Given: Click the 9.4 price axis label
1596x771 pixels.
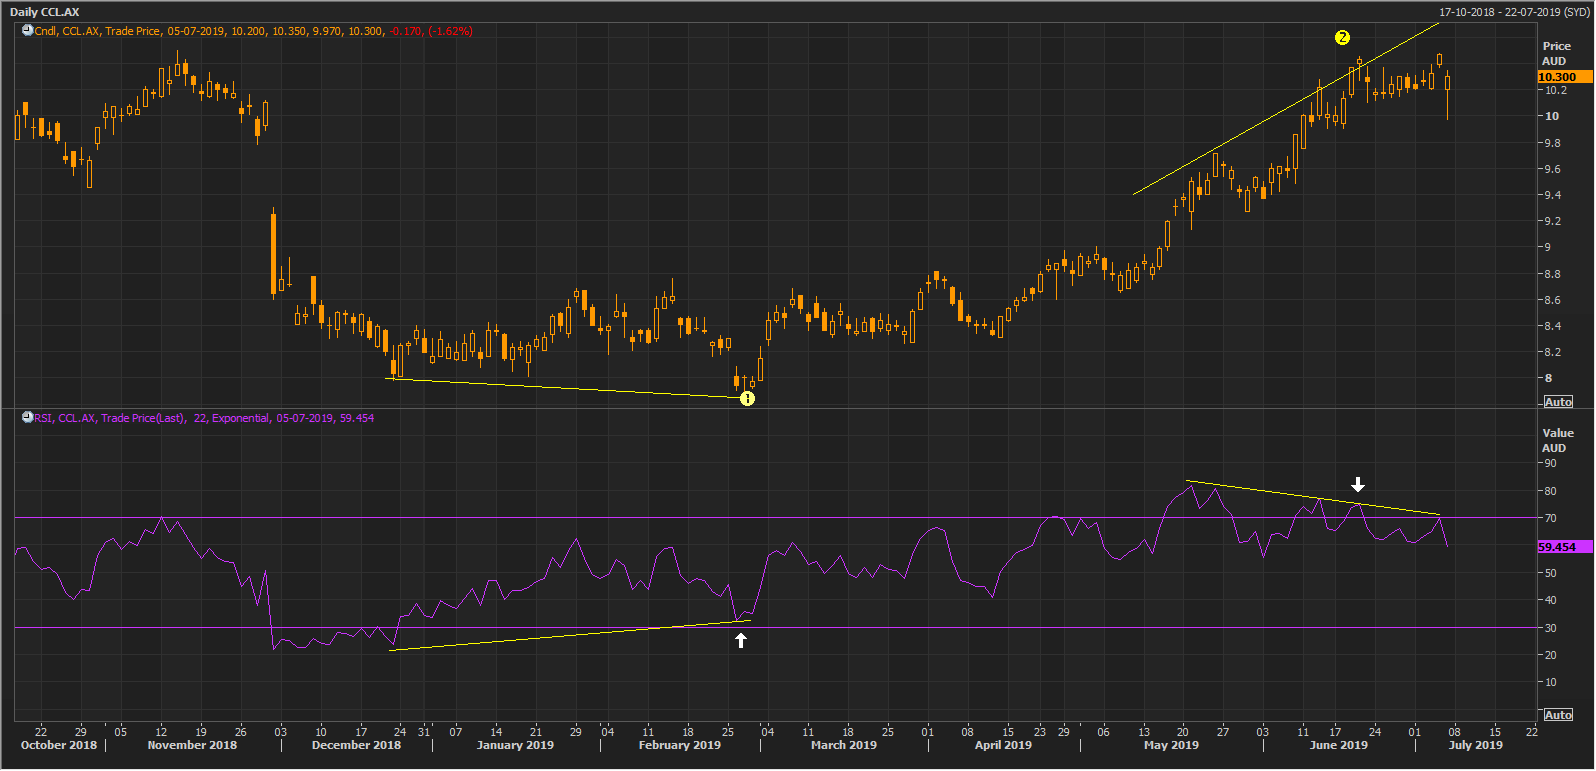Looking at the screenshot, I should (x=1553, y=195).
